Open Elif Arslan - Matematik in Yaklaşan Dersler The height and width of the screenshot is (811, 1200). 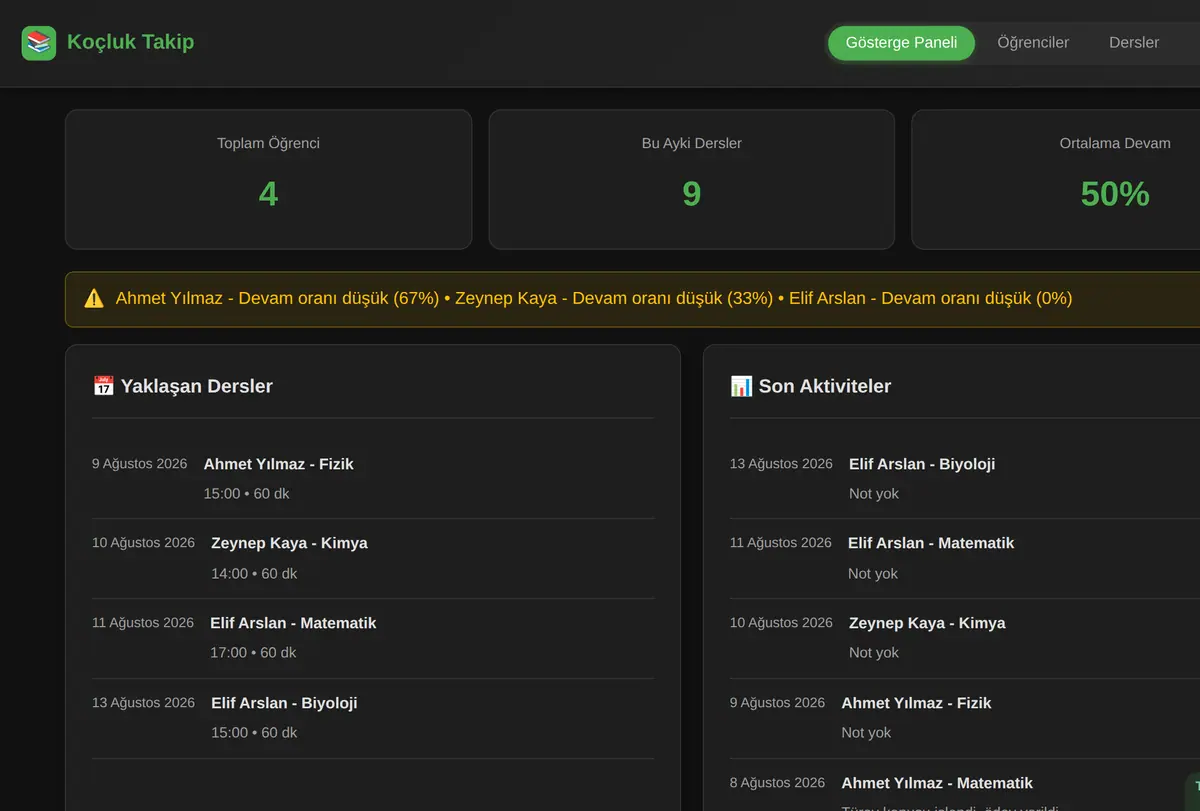pyautogui.click(x=293, y=623)
